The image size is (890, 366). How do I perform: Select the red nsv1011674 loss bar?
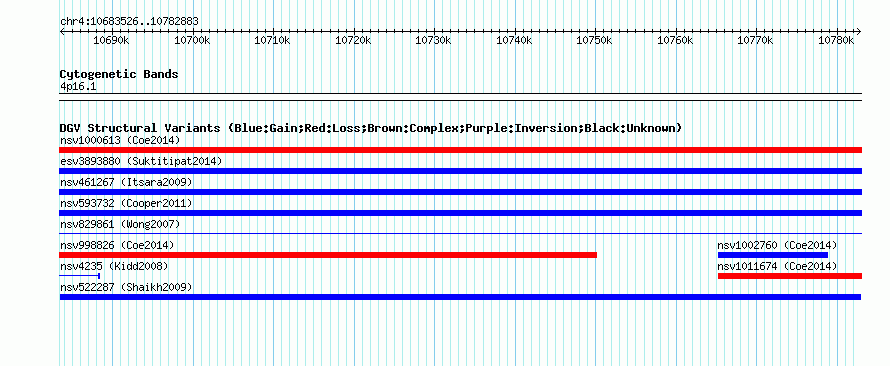(790, 276)
